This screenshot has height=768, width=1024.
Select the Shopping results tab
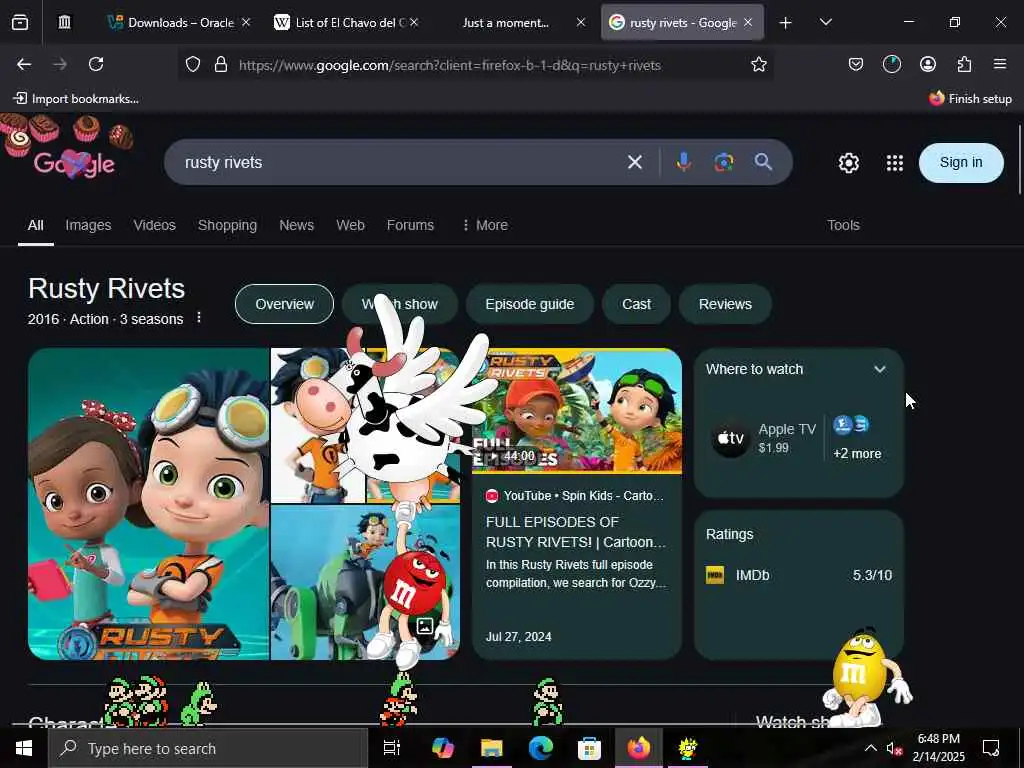coord(227,225)
